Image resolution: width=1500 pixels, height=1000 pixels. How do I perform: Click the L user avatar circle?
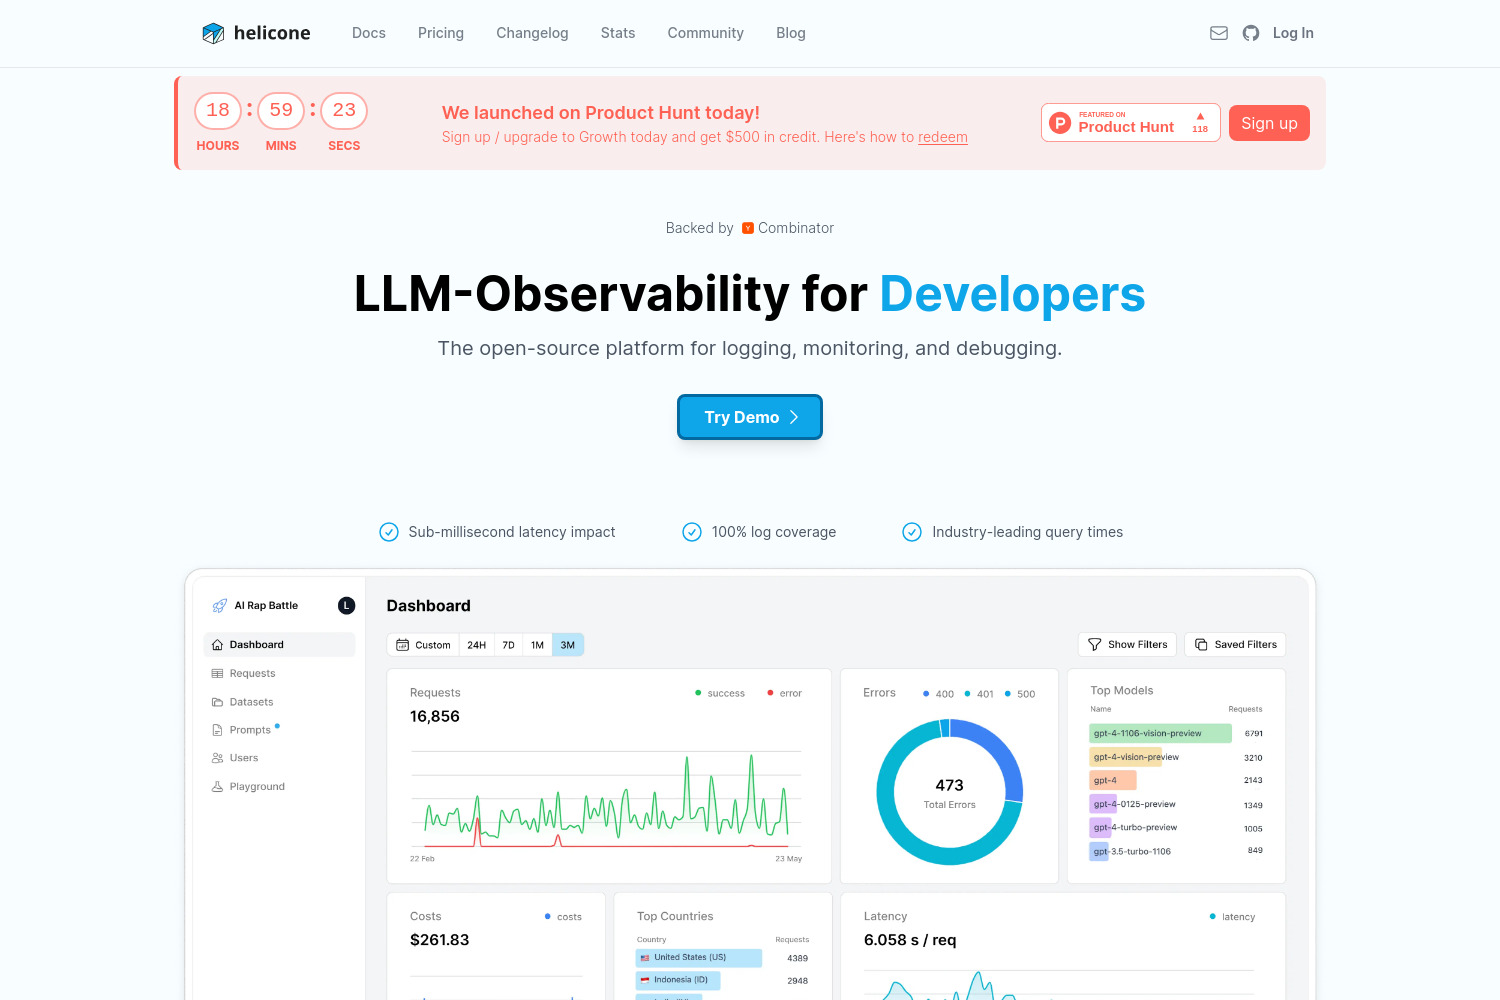pyautogui.click(x=347, y=605)
